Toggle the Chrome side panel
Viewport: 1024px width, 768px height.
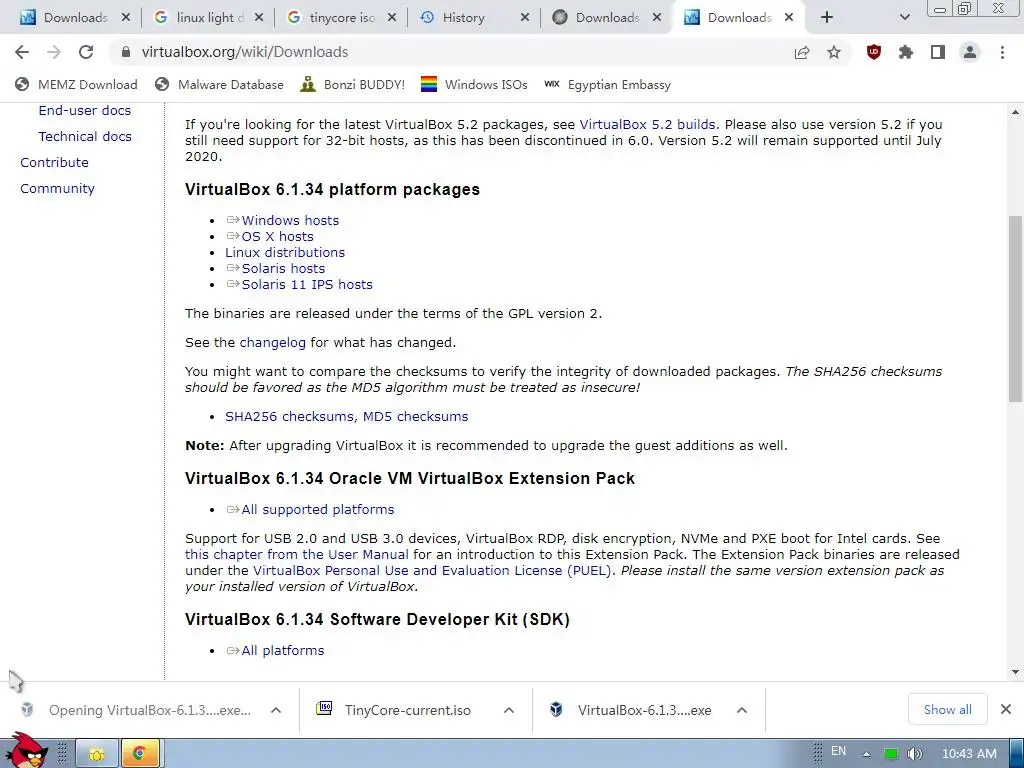click(x=938, y=52)
